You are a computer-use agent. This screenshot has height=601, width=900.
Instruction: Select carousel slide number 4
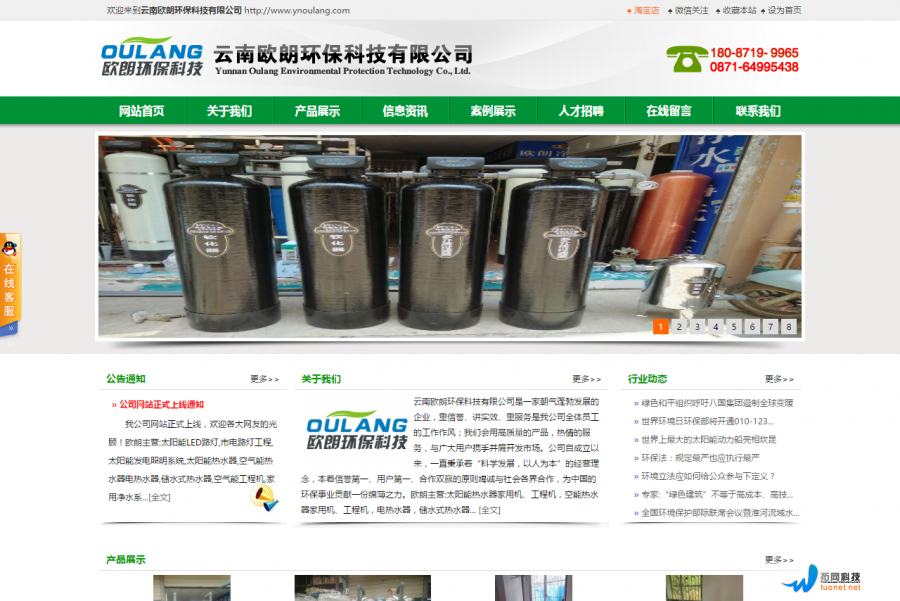[x=716, y=327]
